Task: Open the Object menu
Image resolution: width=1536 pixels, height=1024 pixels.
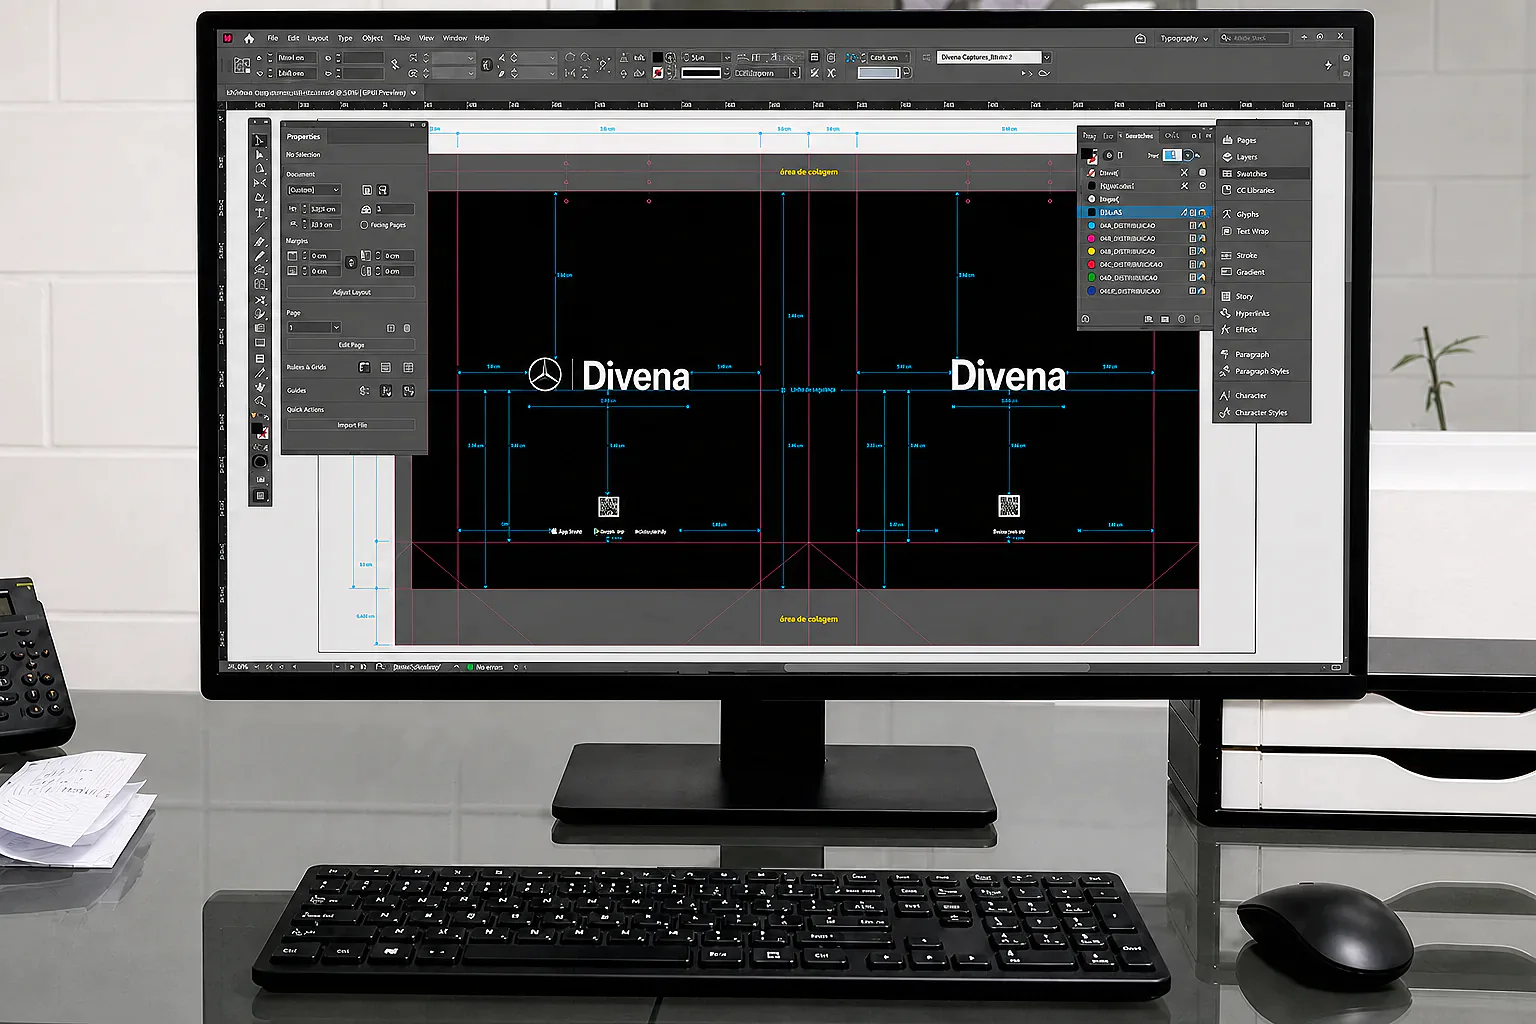Action: coord(373,38)
